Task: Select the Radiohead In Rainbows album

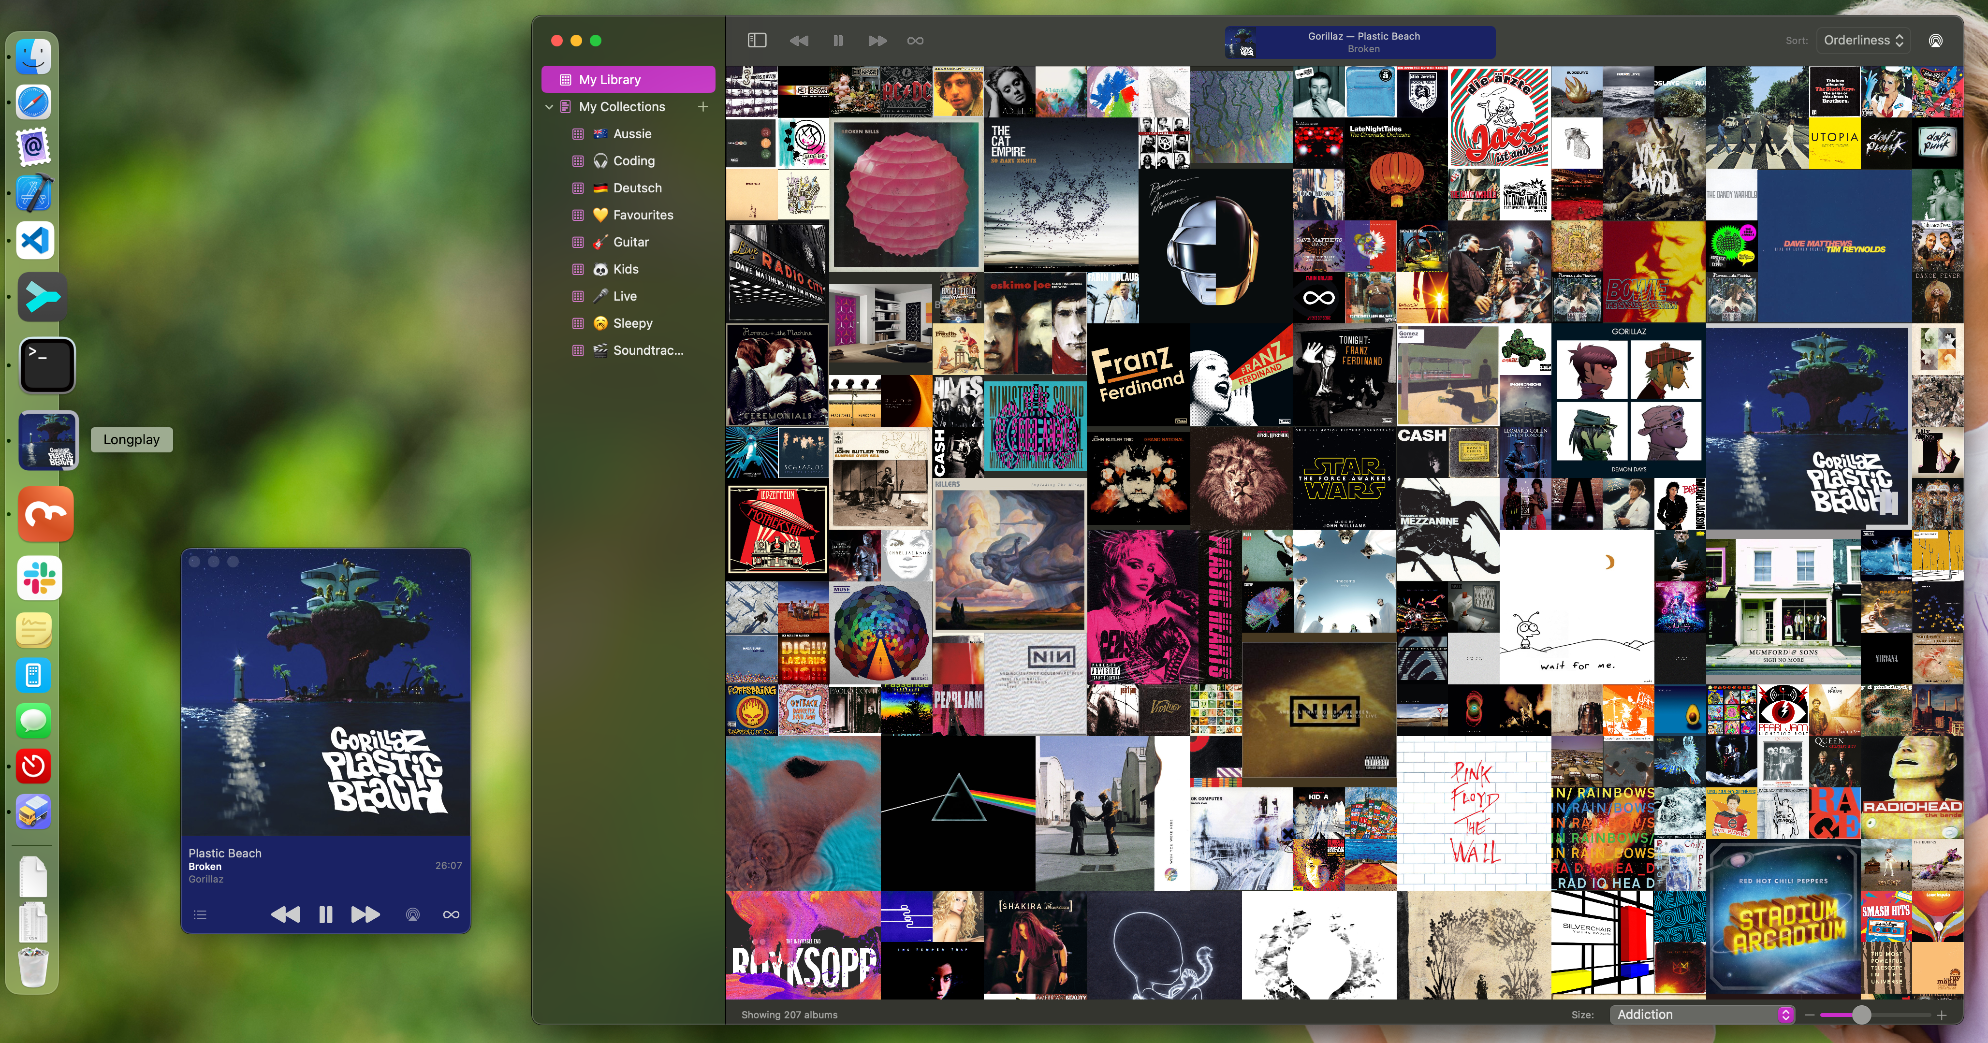Action: [1603, 838]
